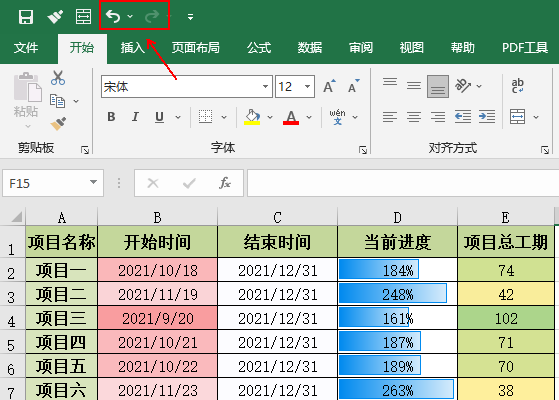Switch to the 视图 tab
This screenshot has height=400, width=559.
(411, 47)
